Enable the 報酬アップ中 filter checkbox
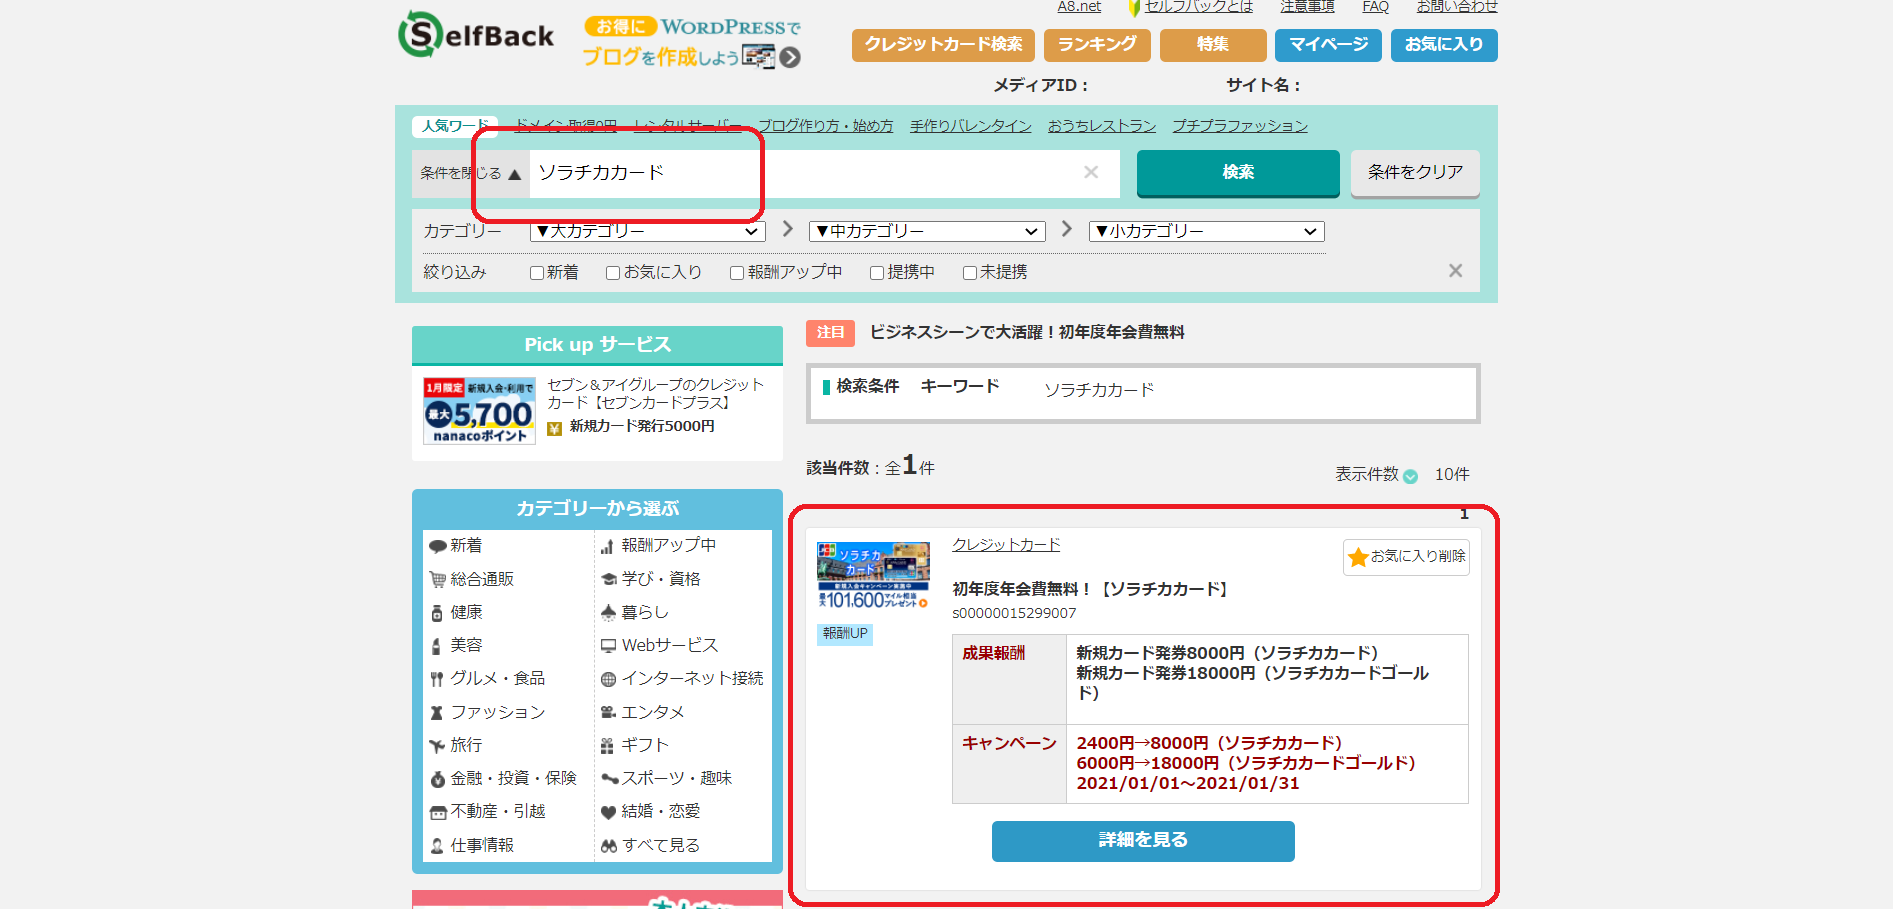Image resolution: width=1893 pixels, height=909 pixels. click(737, 273)
